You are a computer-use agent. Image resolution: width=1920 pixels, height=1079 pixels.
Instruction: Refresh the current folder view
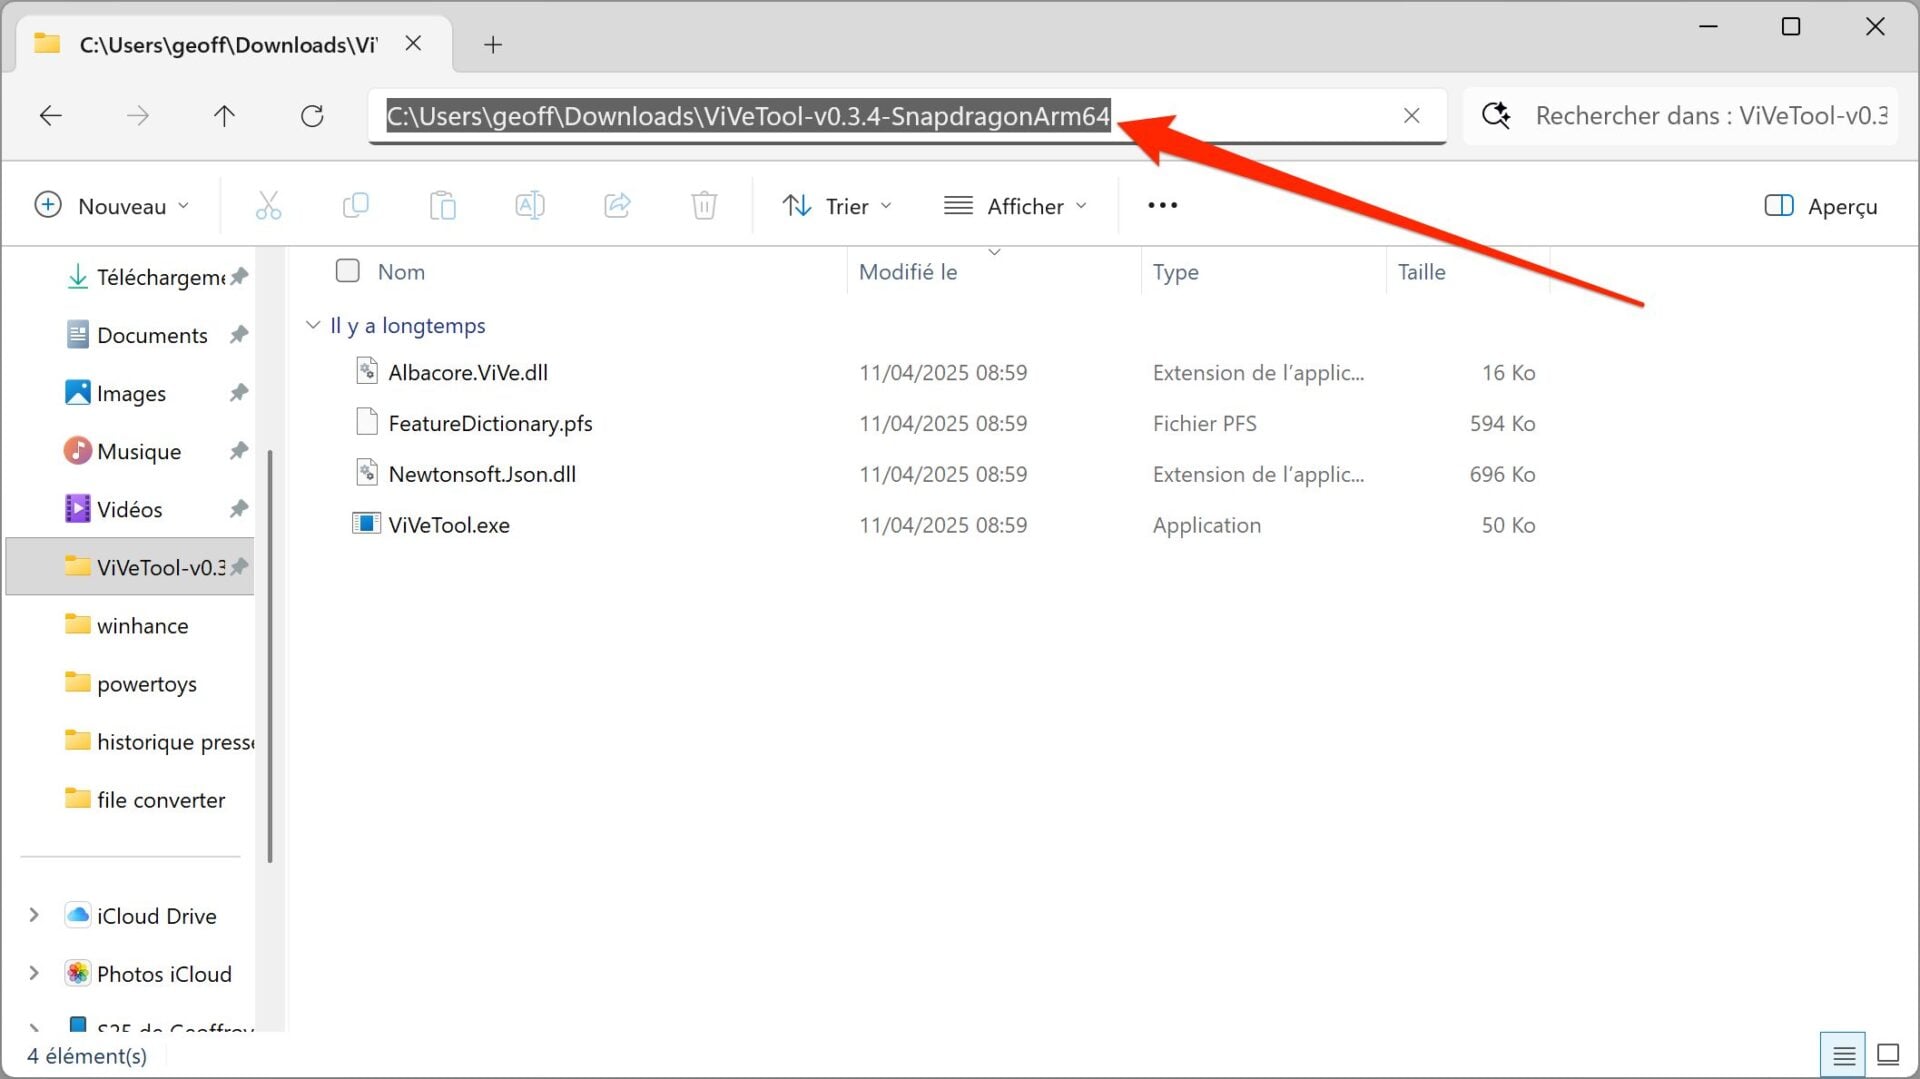(312, 116)
